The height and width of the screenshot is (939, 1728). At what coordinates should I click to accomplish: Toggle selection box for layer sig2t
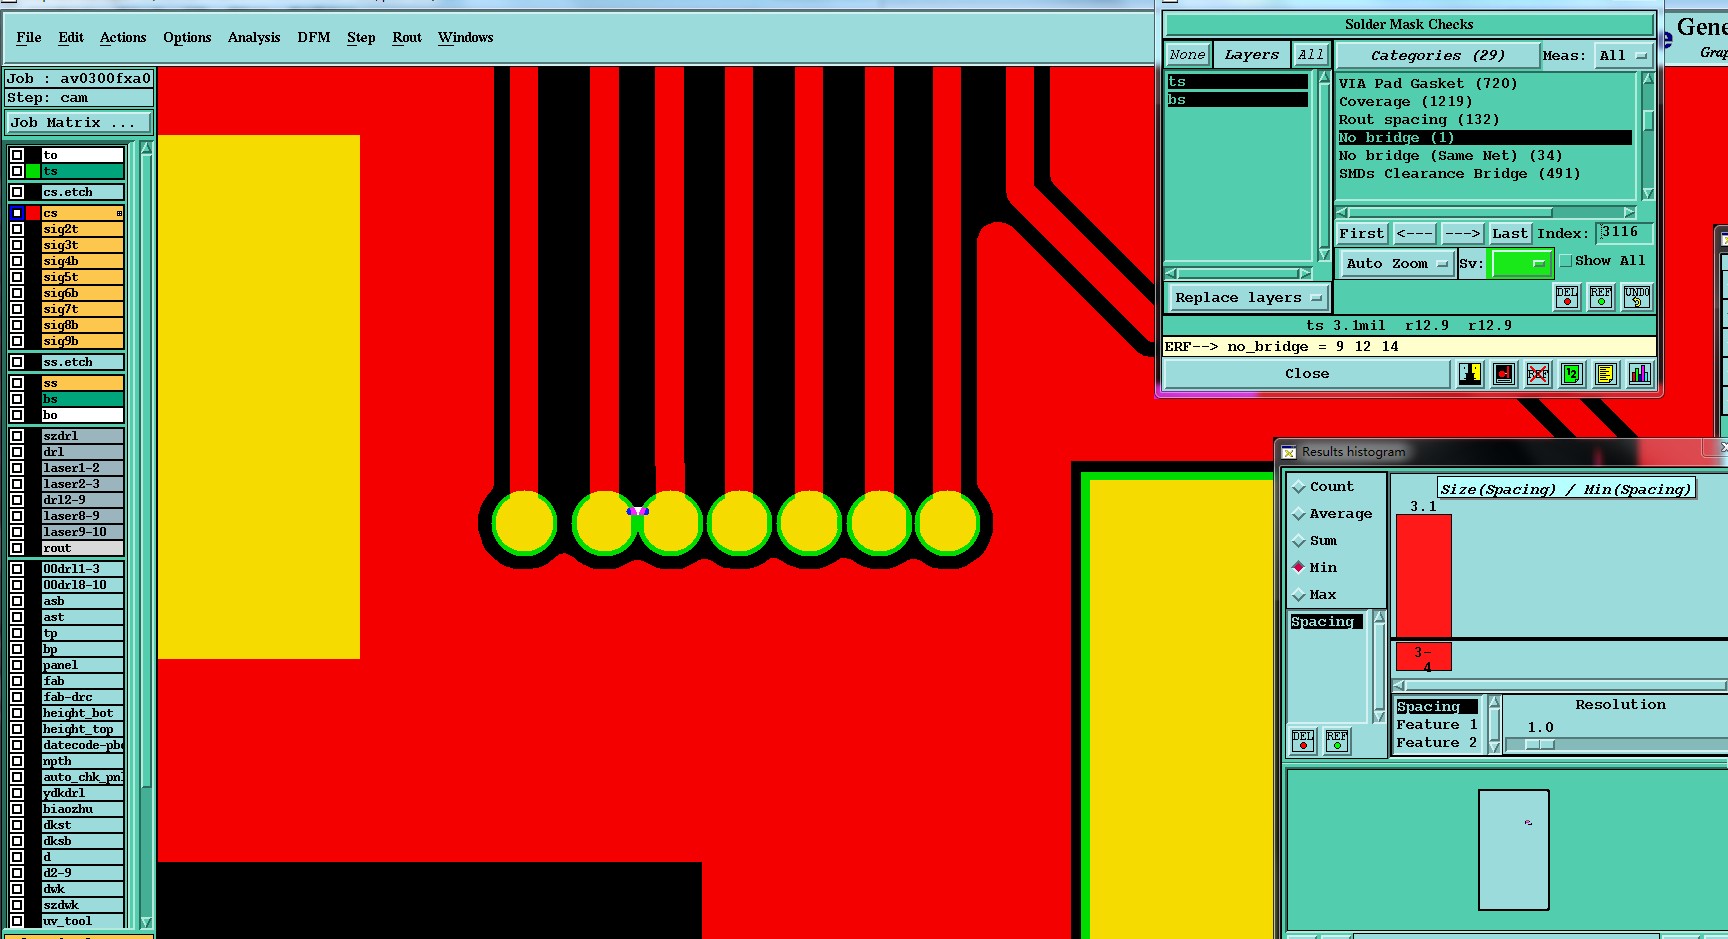point(17,229)
